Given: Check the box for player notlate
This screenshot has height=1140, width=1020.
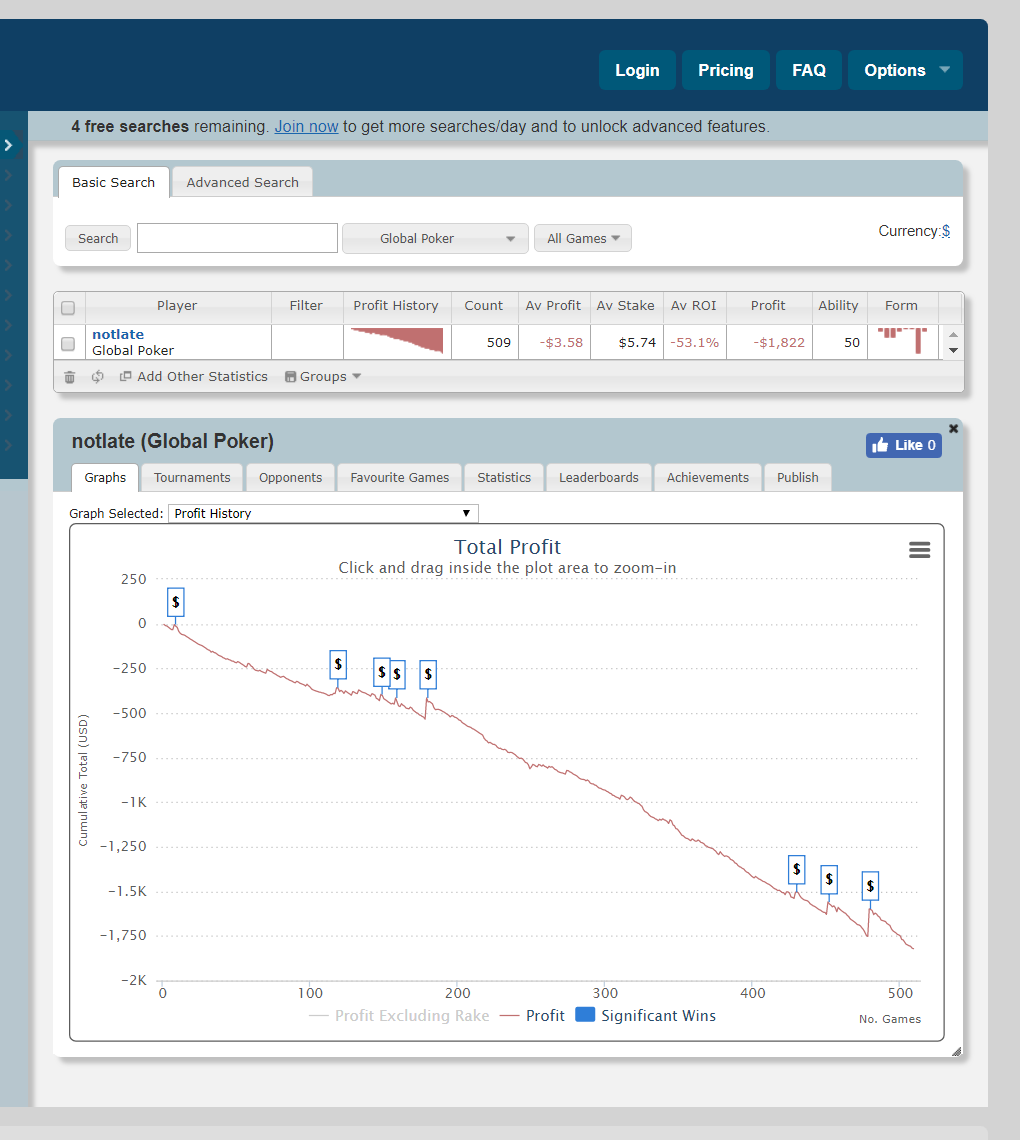Looking at the screenshot, I should click(68, 343).
